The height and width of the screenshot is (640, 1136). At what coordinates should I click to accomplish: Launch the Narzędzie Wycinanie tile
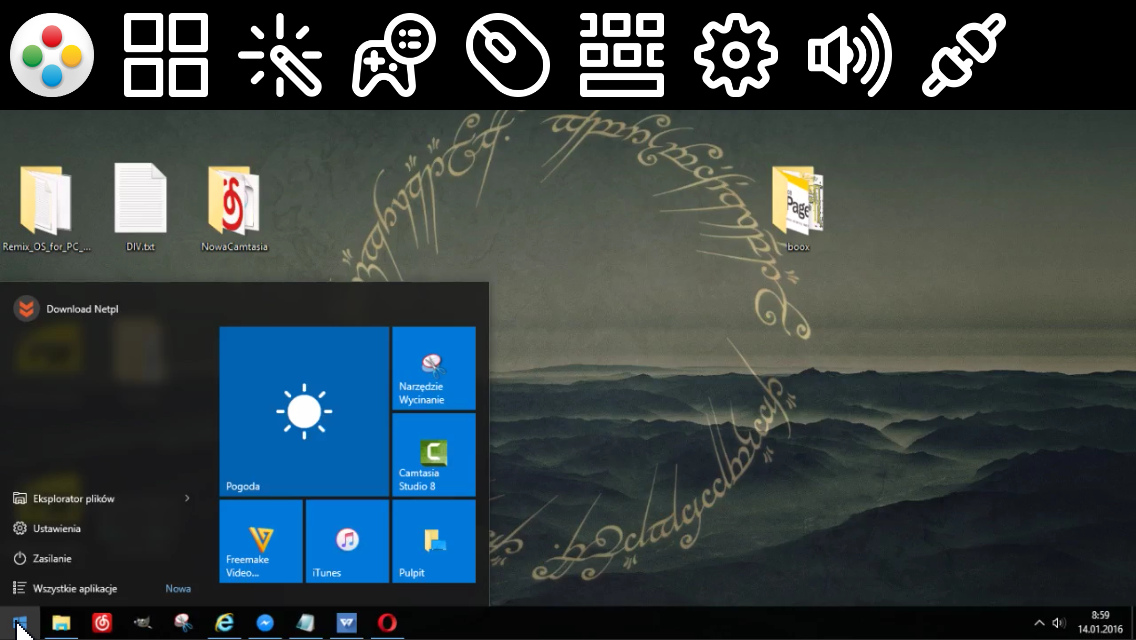click(x=434, y=368)
